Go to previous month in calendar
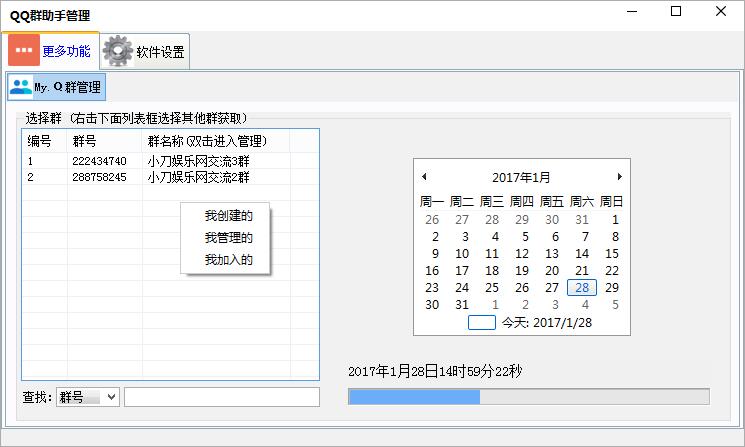Viewport: 745px width, 447px height. 424,177
